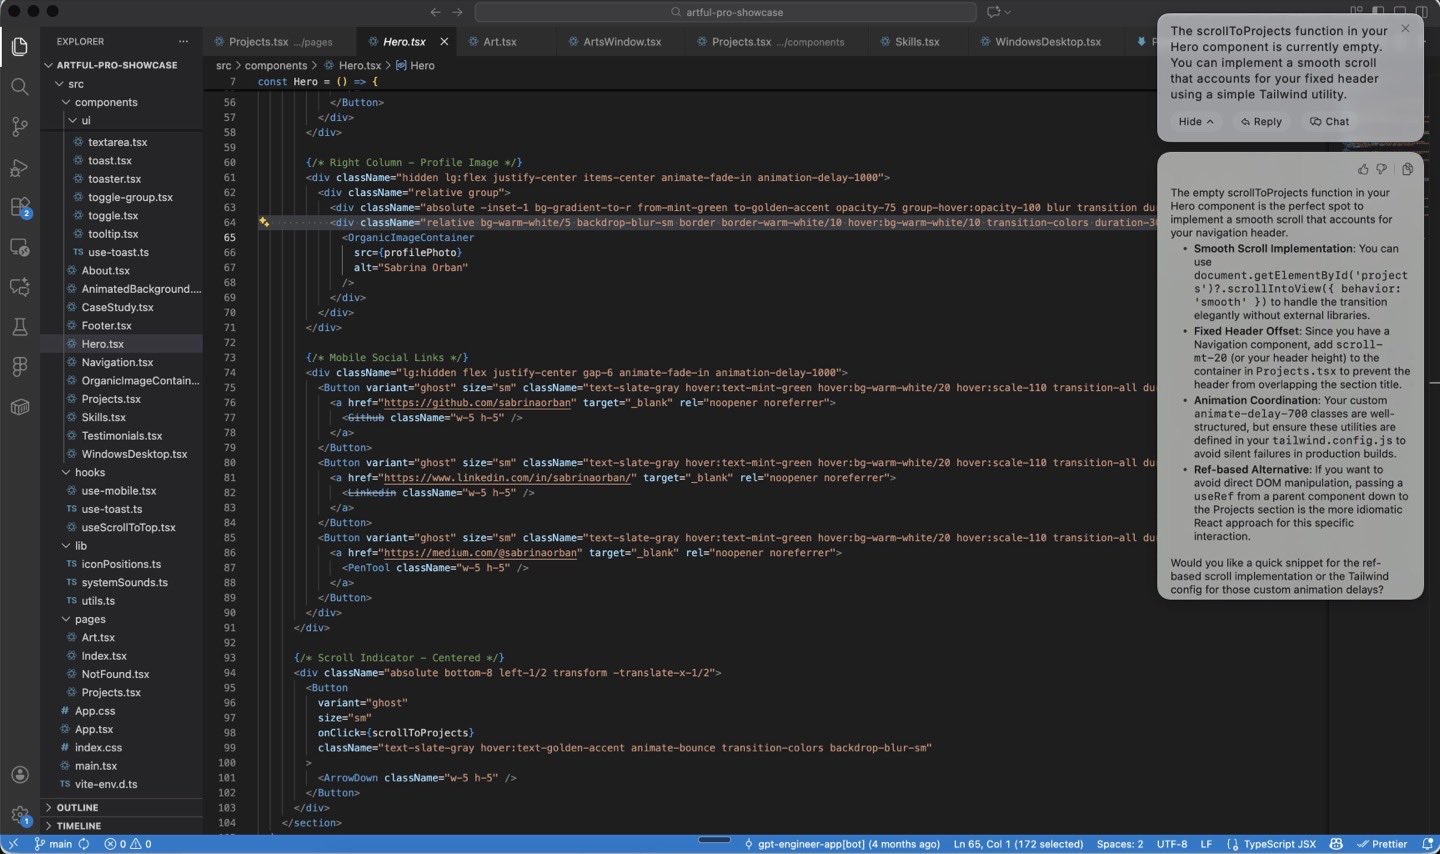Collapse the ui folder in Explorer

point(86,120)
